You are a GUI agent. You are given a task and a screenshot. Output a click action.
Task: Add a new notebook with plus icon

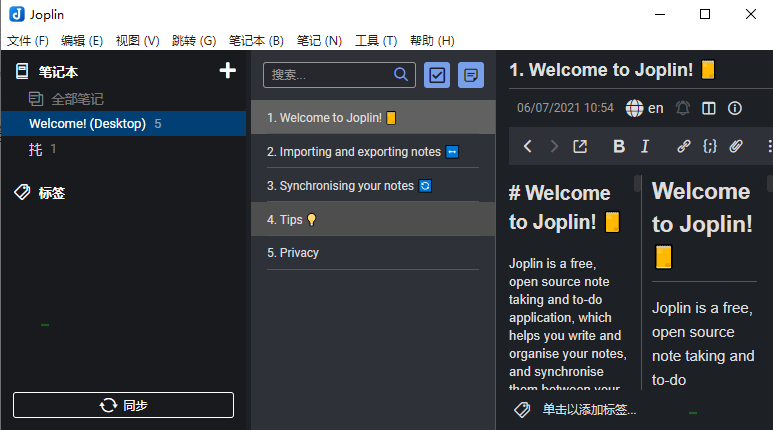227,71
